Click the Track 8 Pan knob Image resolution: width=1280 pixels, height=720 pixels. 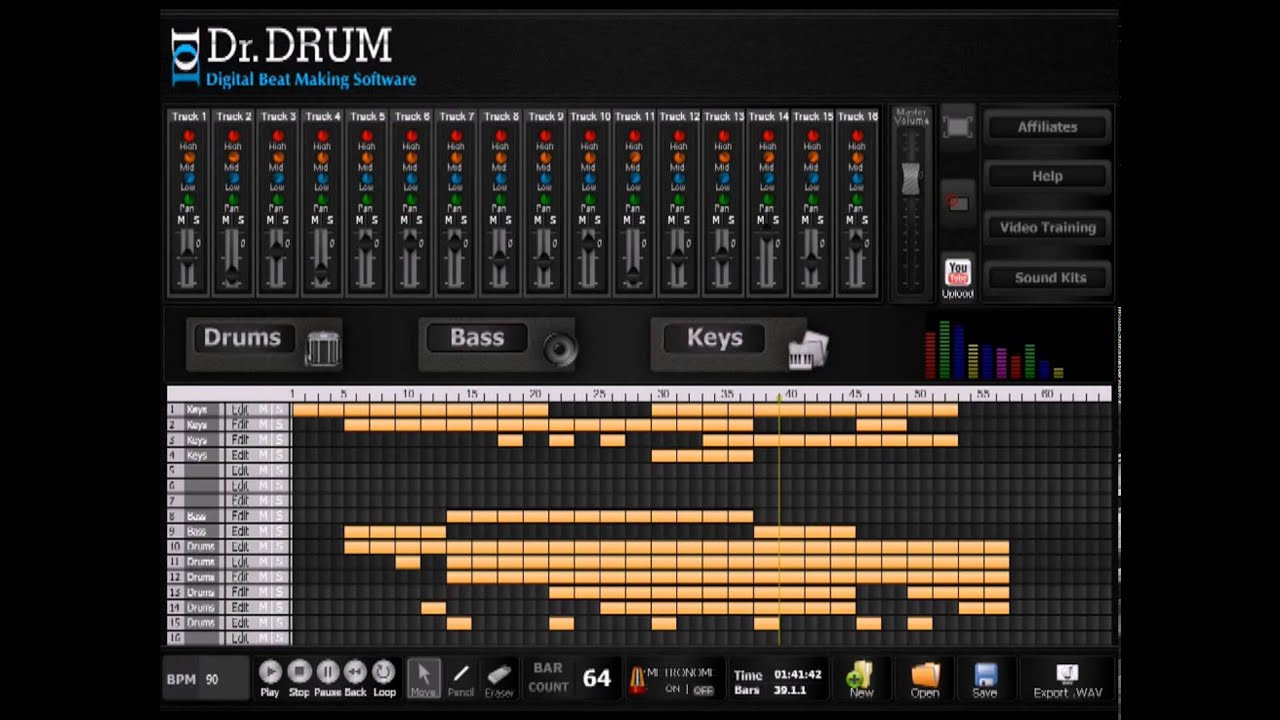pos(500,199)
